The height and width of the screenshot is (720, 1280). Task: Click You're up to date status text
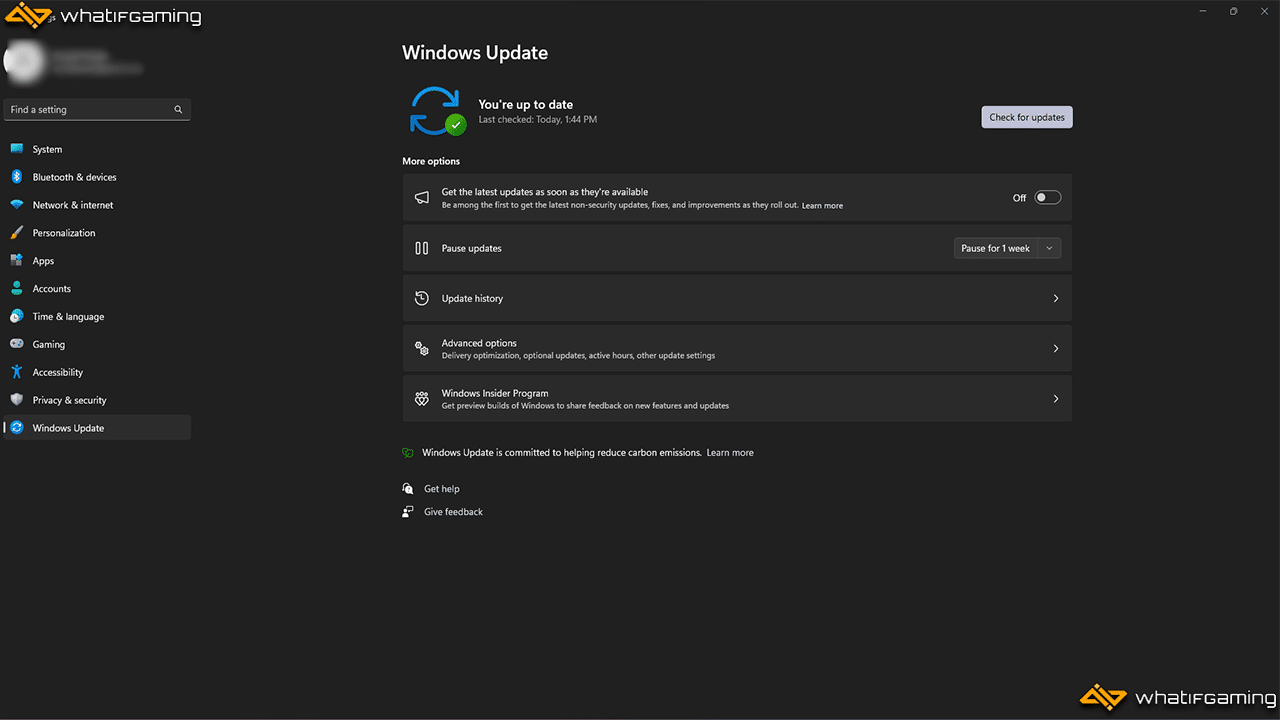point(526,104)
